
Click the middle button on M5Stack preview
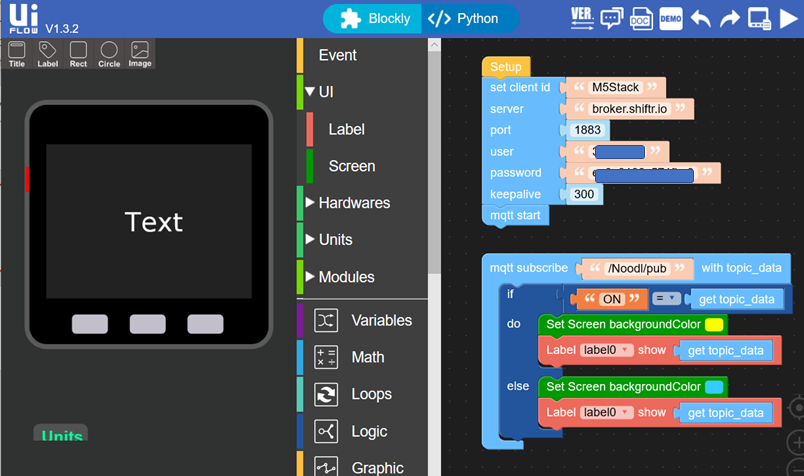[148, 324]
